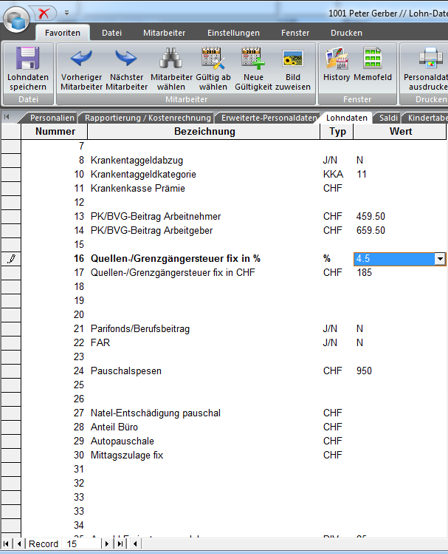Screen dimensions: 448x554
Task: Open the Wert dropdown arrow for row 16
Action: (440, 259)
